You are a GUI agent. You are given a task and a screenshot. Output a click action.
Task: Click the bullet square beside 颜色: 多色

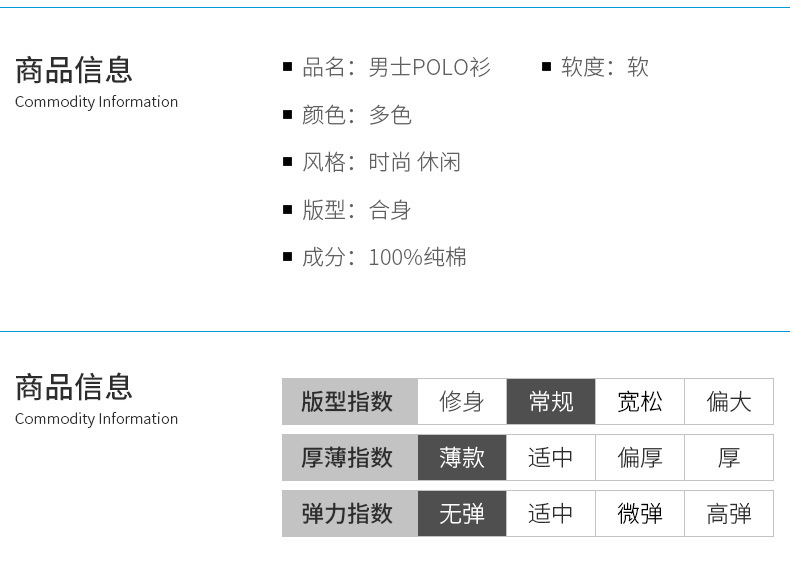coord(287,115)
